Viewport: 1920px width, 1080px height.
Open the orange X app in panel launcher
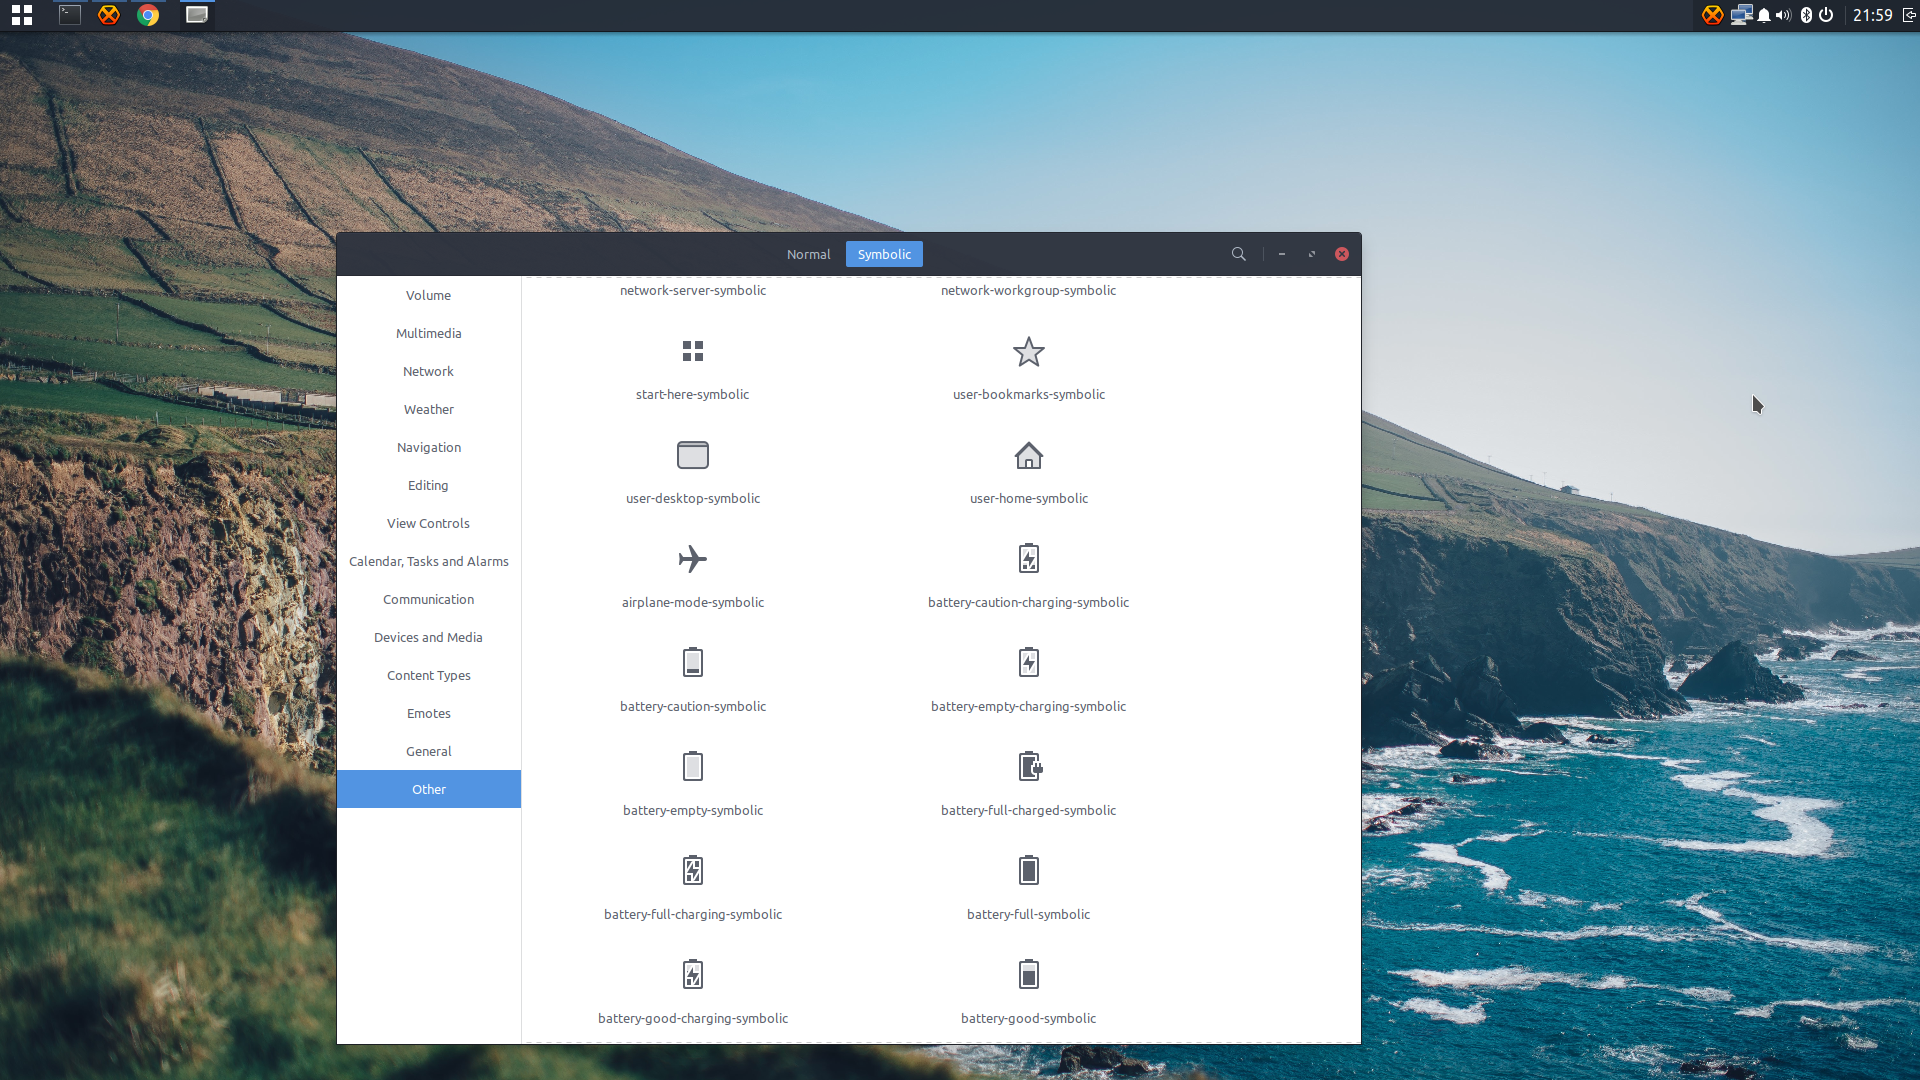click(x=109, y=15)
